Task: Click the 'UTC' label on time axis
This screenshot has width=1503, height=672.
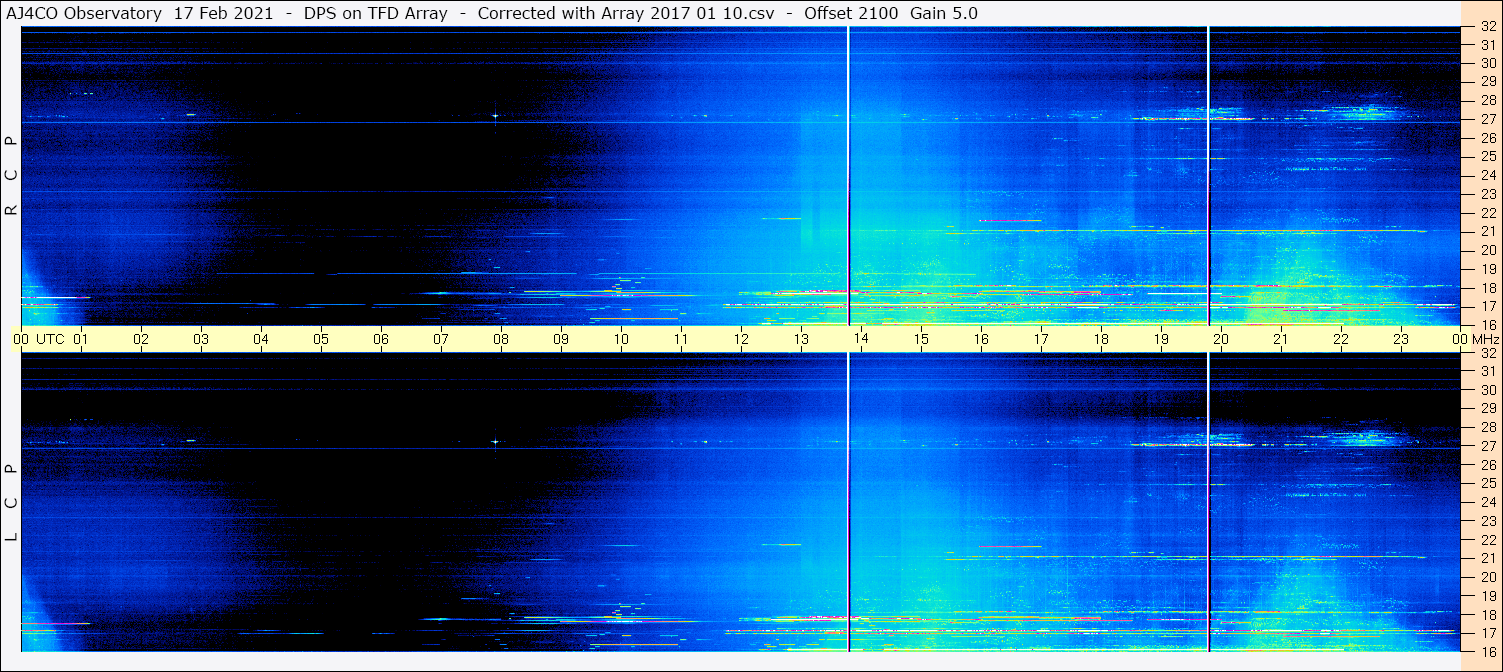Action: [50, 339]
